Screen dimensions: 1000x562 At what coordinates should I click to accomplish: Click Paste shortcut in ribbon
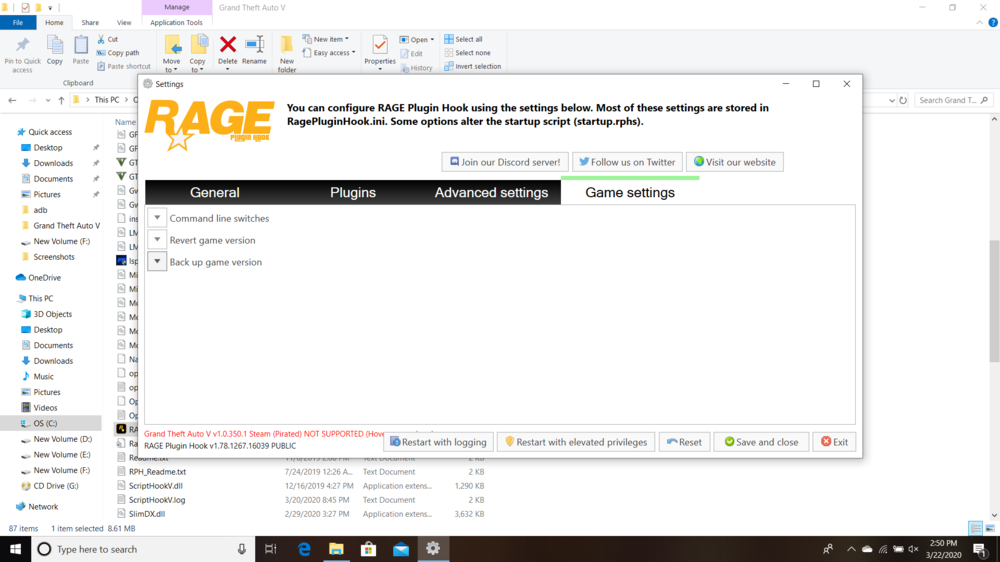point(124,66)
